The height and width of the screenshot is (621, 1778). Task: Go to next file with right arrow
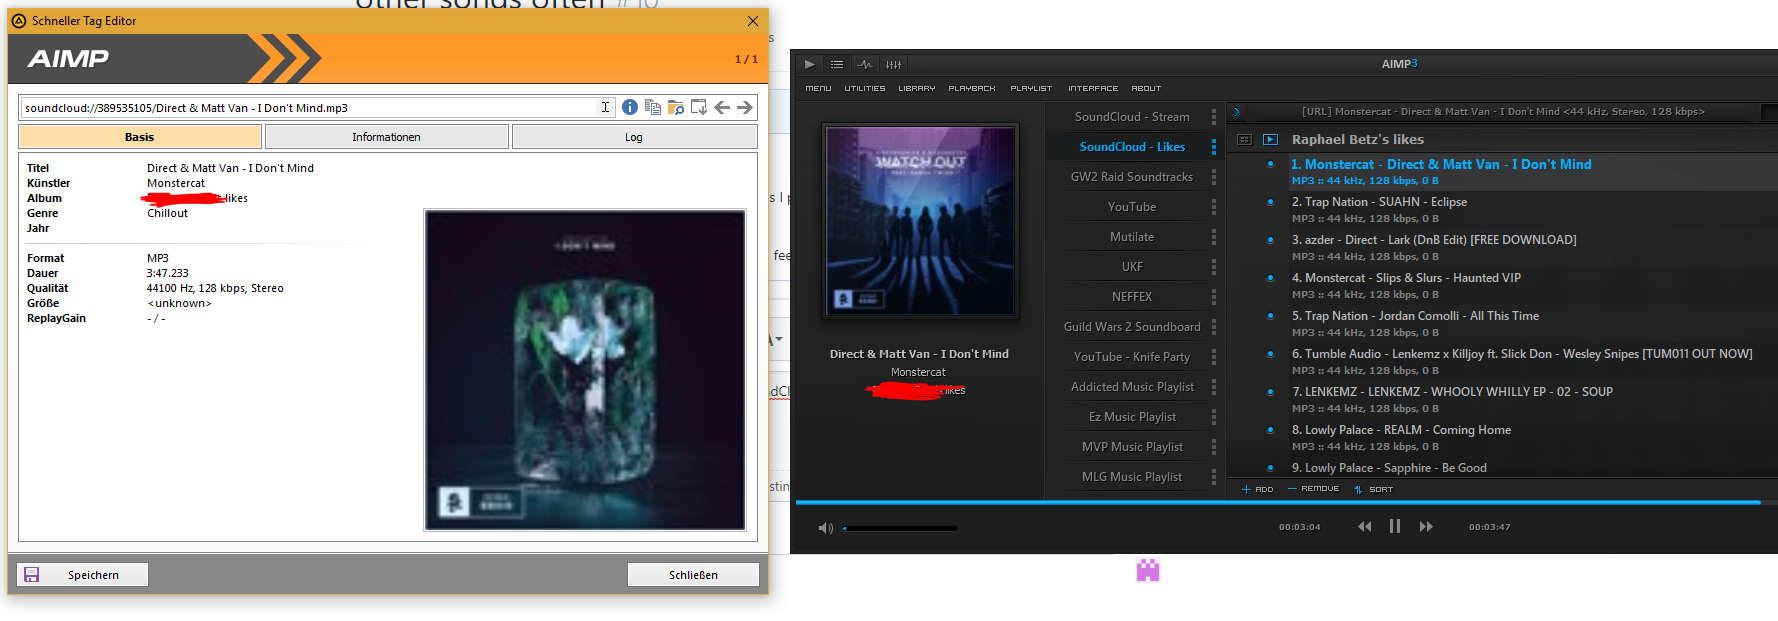[x=745, y=107]
